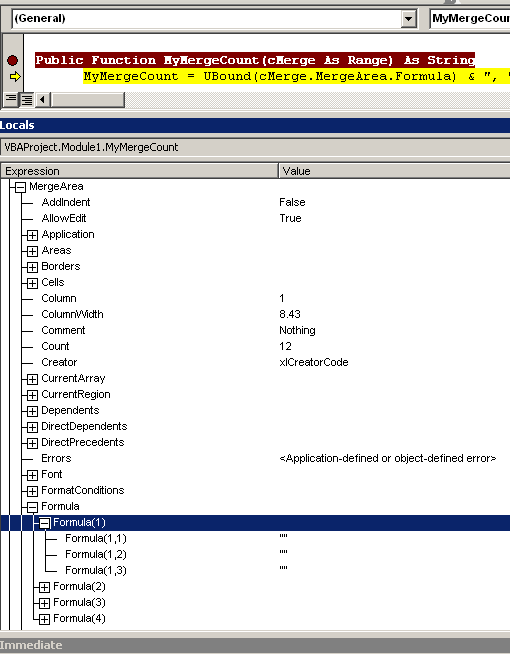Collapse the Formula node
510x654 pixels.
point(33,508)
